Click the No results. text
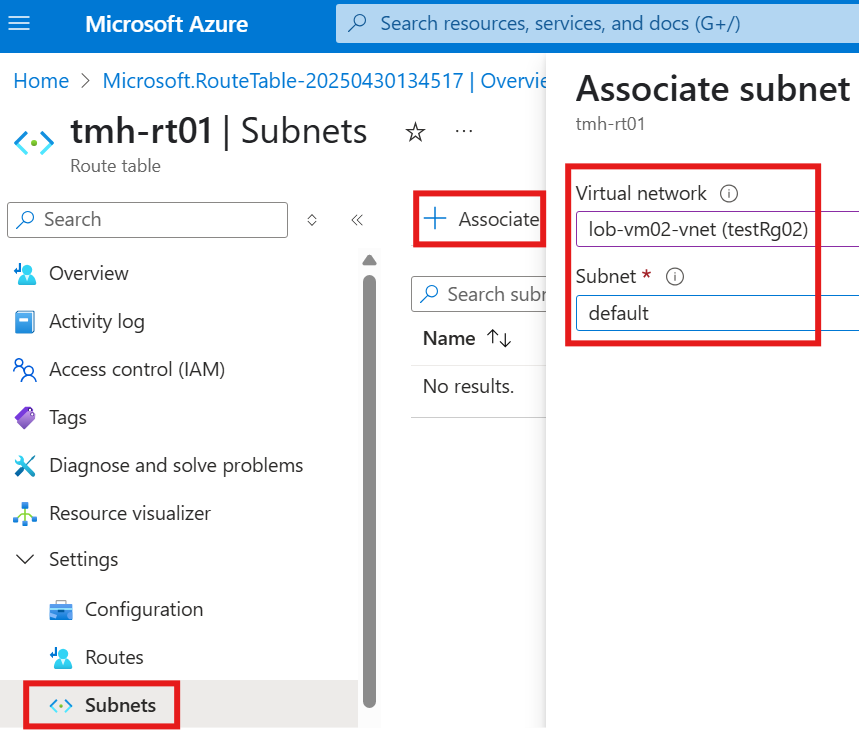The width and height of the screenshot is (859, 730). pos(468,387)
